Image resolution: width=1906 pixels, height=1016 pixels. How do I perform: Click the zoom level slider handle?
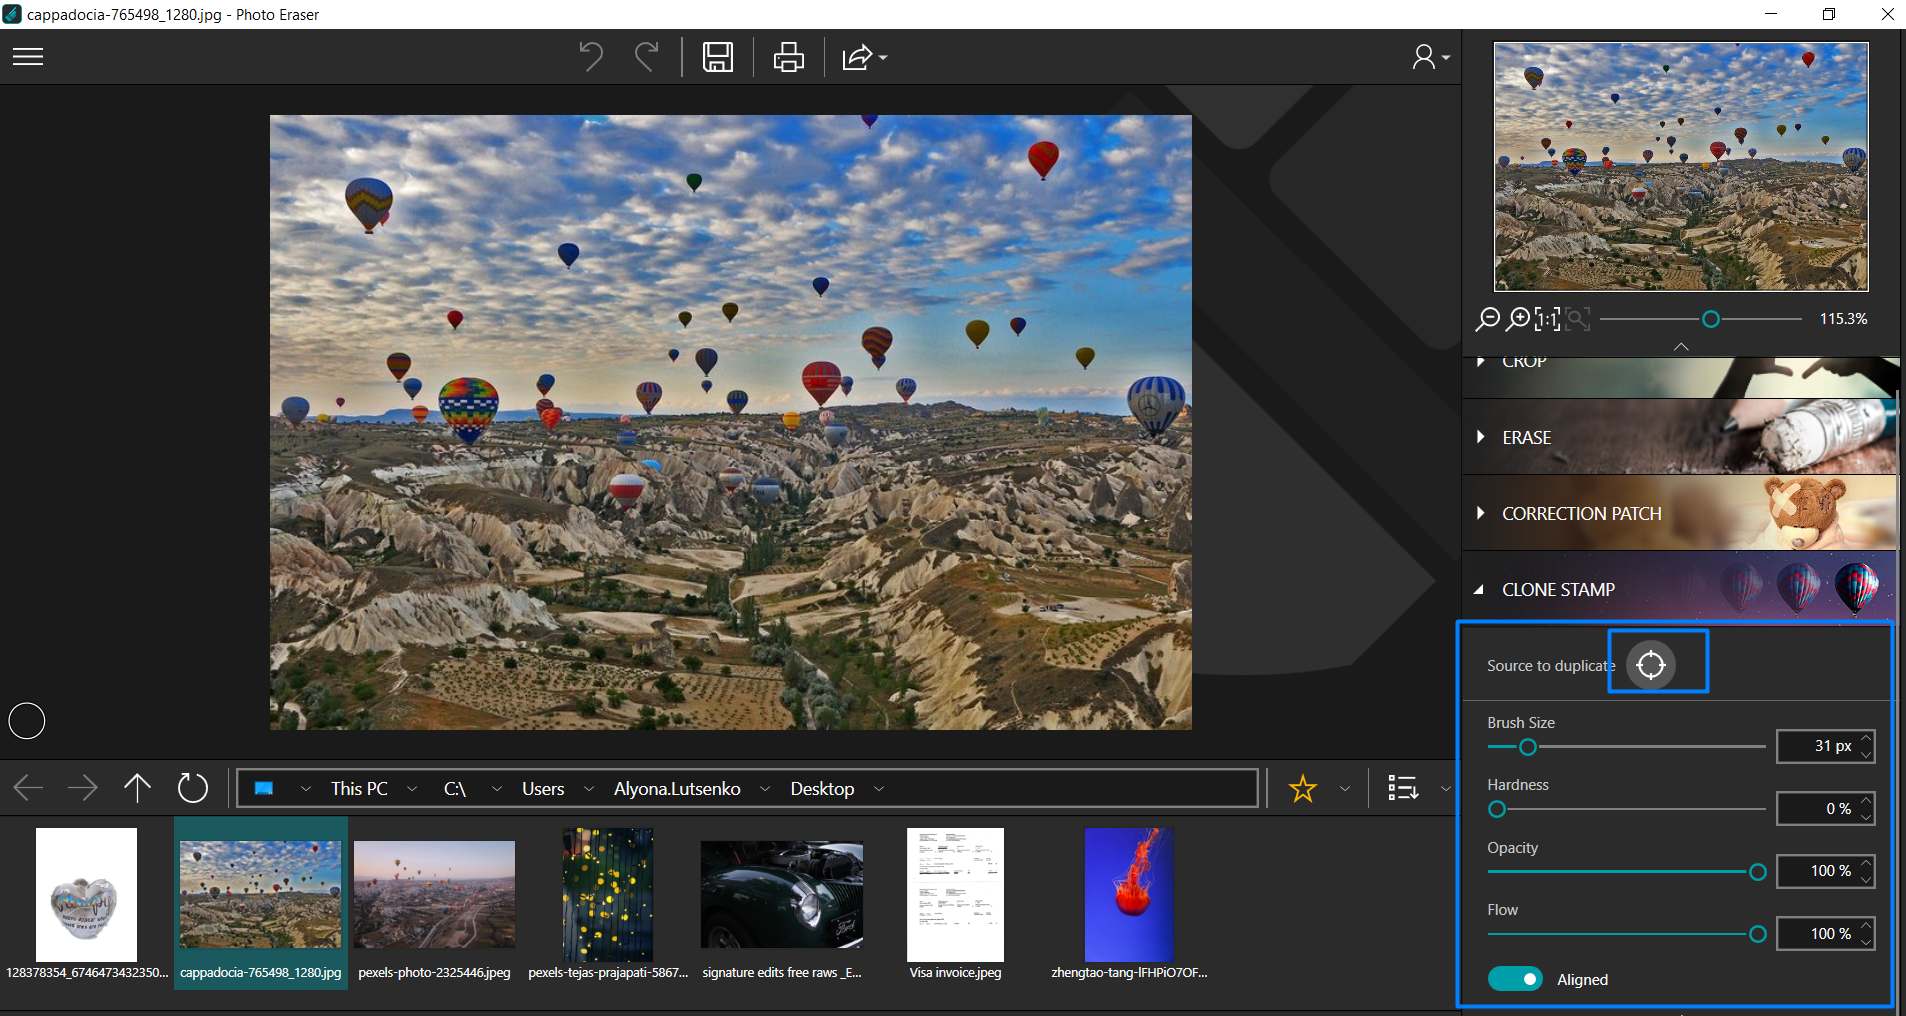point(1711,319)
